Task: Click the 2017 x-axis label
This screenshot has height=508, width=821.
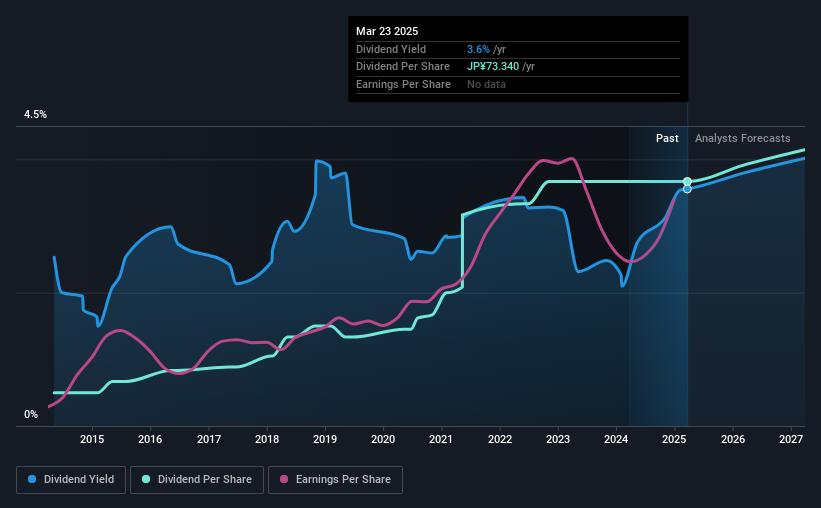Action: (208, 439)
